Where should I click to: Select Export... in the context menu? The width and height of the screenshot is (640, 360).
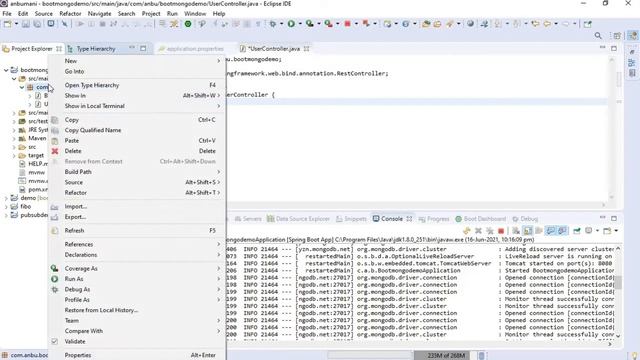(x=138, y=217)
